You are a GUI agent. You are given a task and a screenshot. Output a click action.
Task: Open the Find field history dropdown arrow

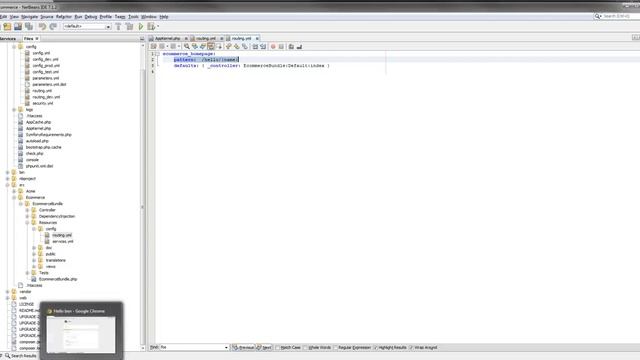pyautogui.click(x=227, y=348)
